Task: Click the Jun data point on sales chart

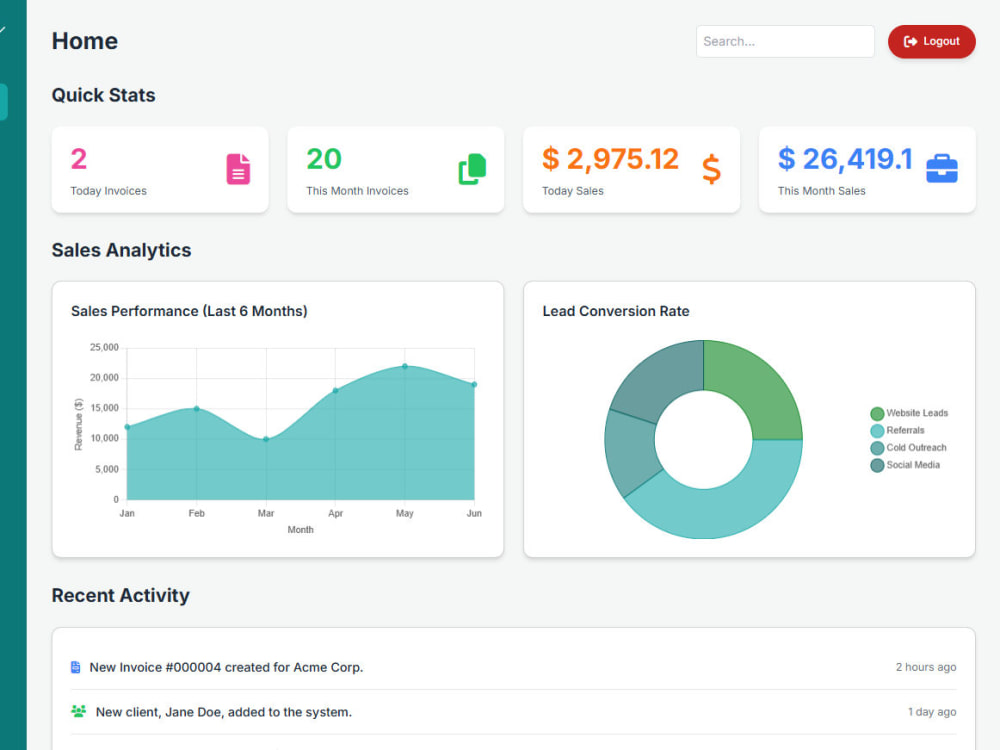Action: click(474, 384)
